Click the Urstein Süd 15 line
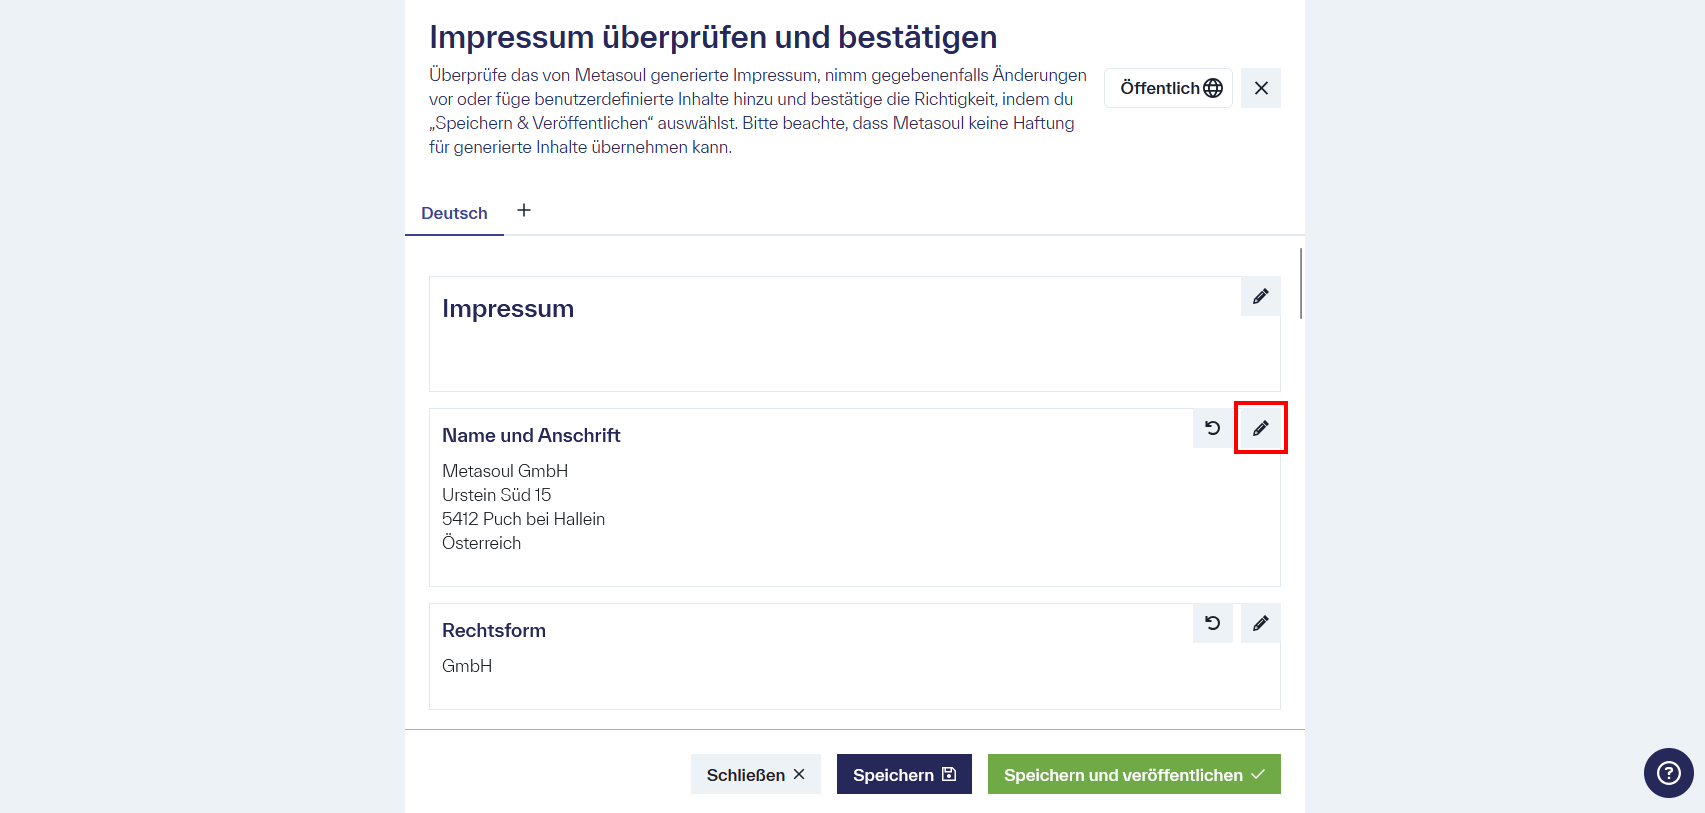 coord(496,495)
